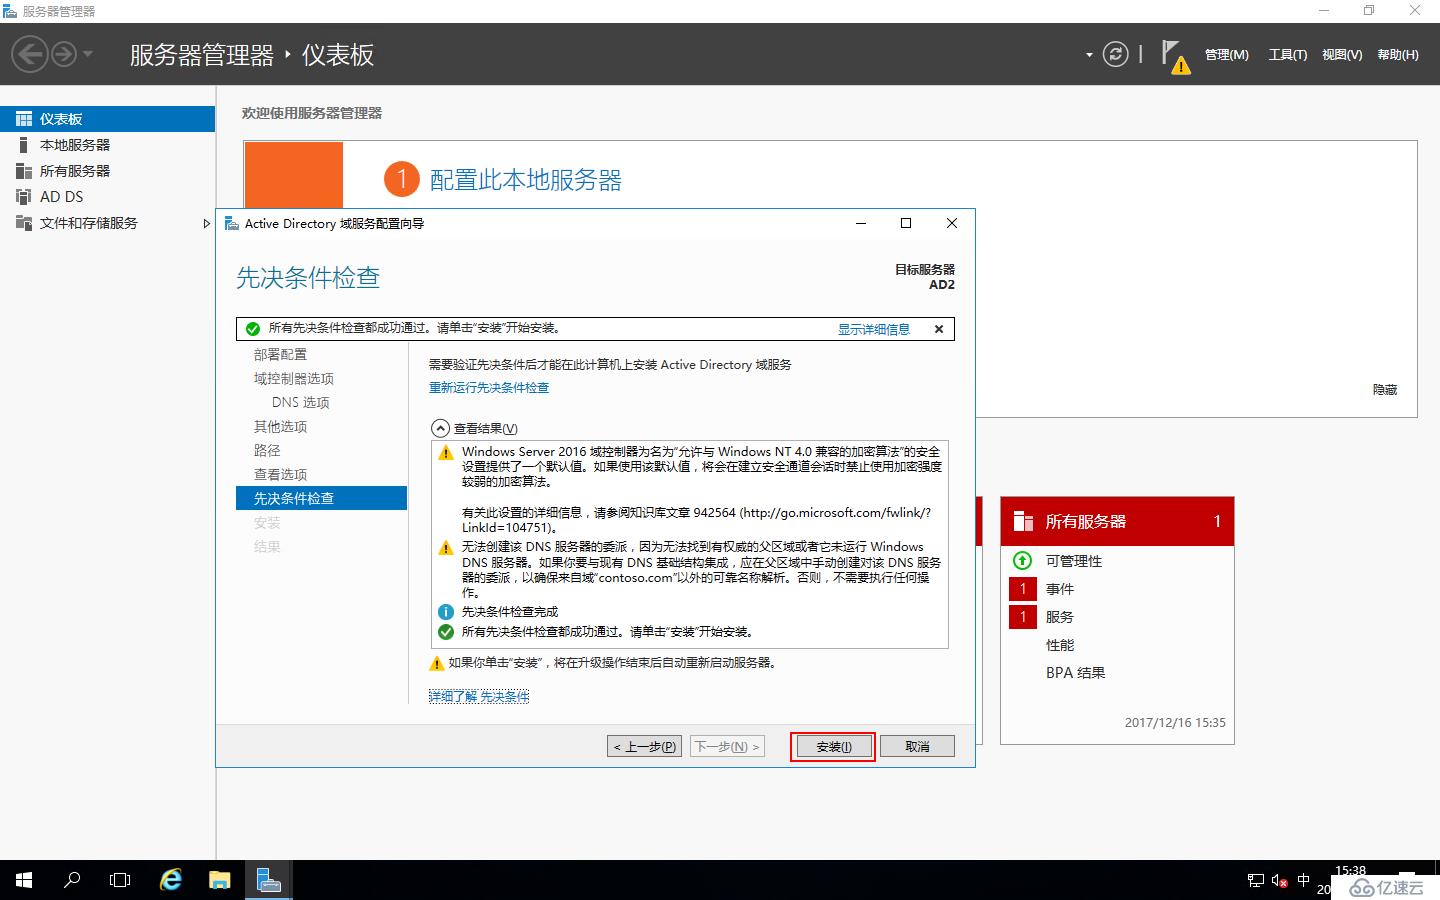Viewport: 1440px width, 900px height.
Task: Collapse the 查看结果(V) section
Action: point(440,428)
